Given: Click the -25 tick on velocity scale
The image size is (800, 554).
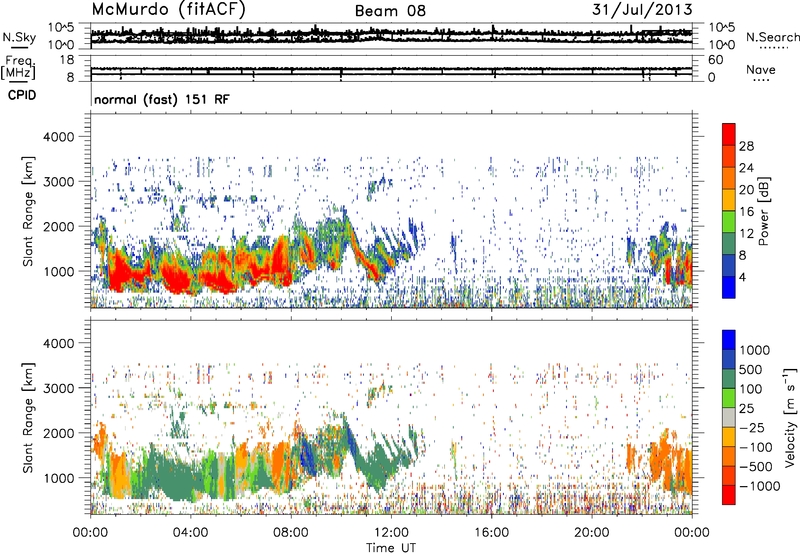Looking at the screenshot, I should (x=752, y=427).
